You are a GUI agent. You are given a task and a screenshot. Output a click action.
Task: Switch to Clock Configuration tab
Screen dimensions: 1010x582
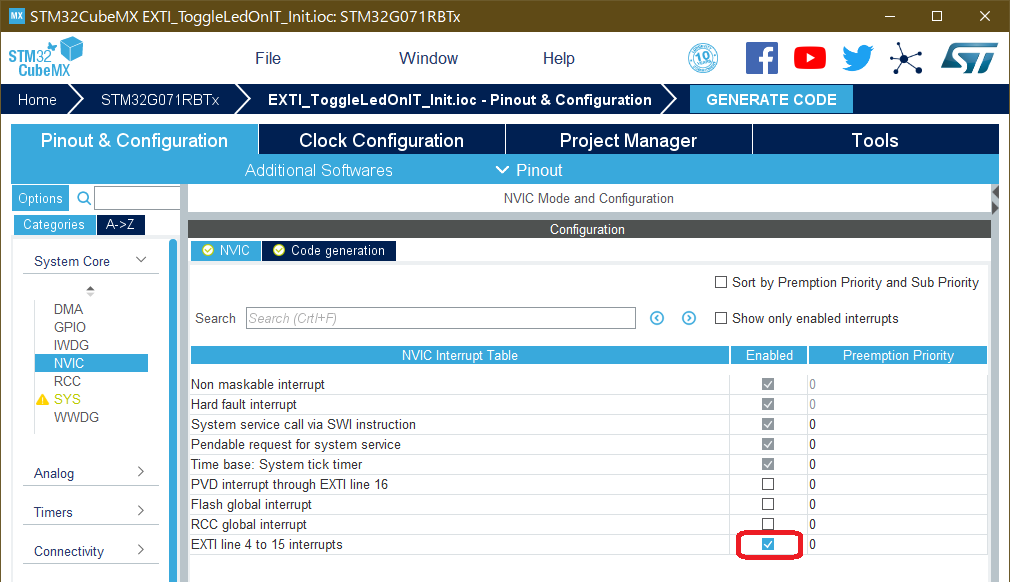[x=381, y=140]
